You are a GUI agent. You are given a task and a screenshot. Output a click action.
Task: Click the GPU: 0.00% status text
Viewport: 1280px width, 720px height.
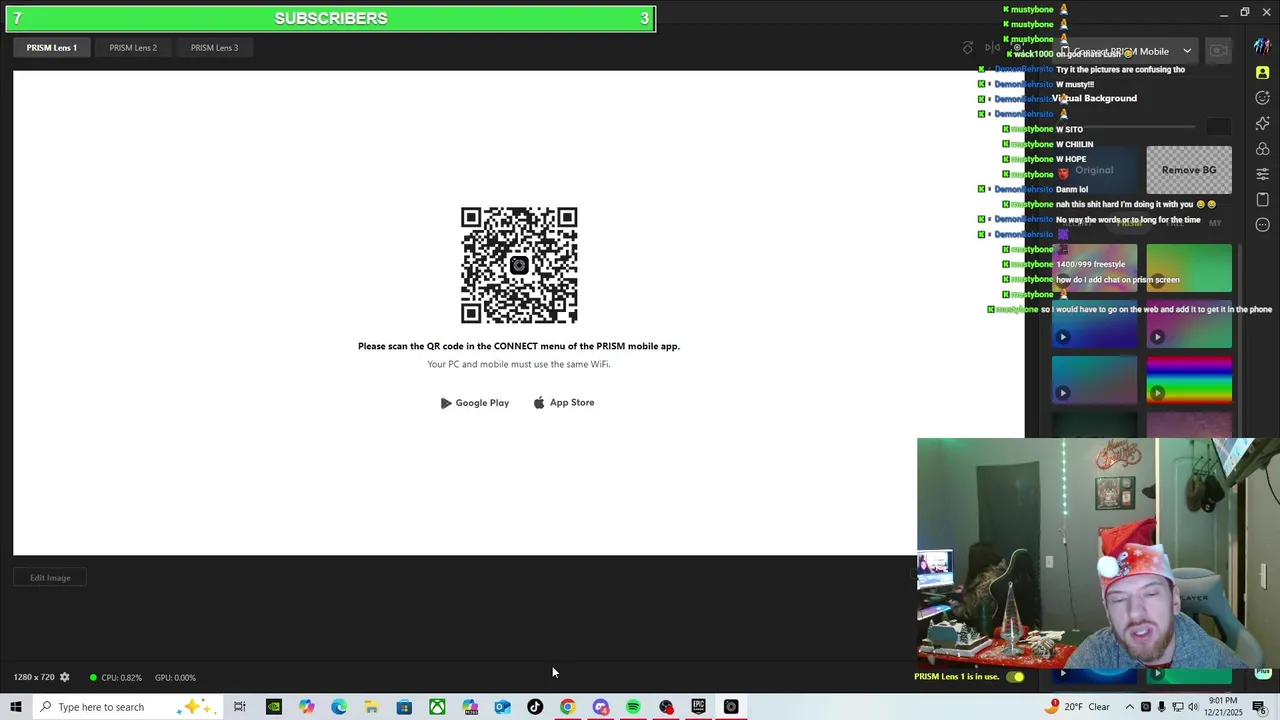[x=175, y=677]
